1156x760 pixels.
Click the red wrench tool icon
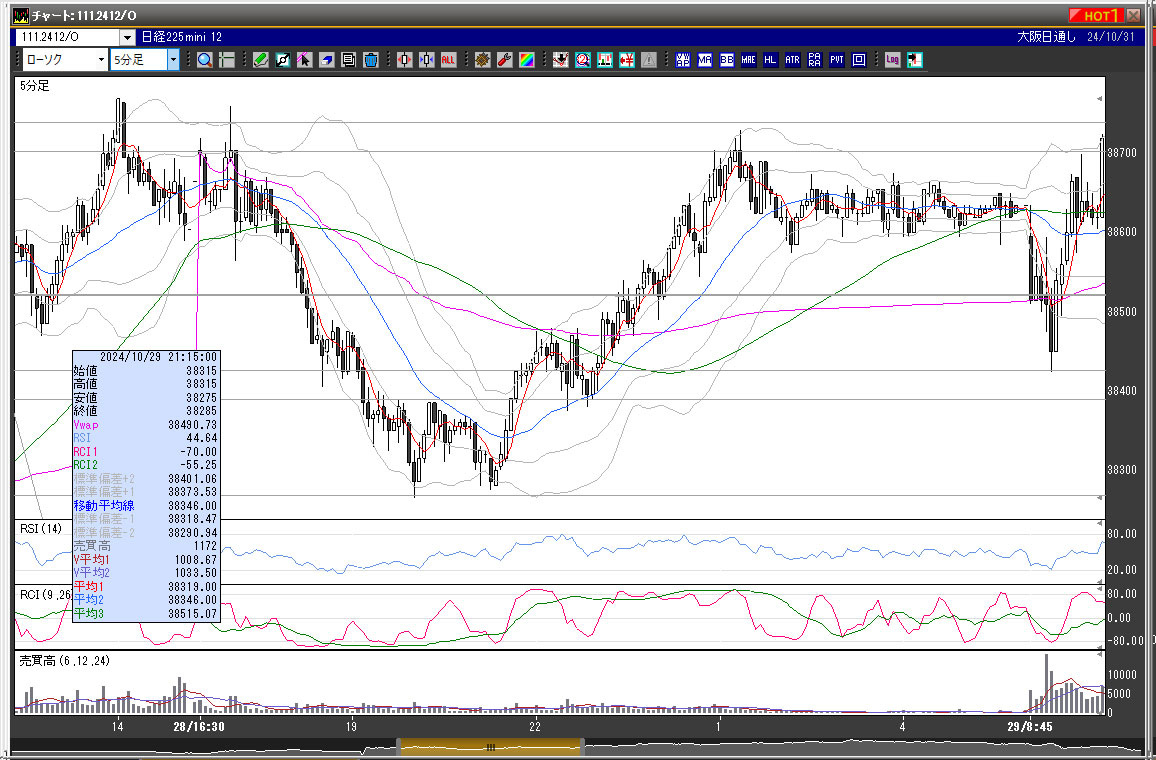click(x=504, y=60)
